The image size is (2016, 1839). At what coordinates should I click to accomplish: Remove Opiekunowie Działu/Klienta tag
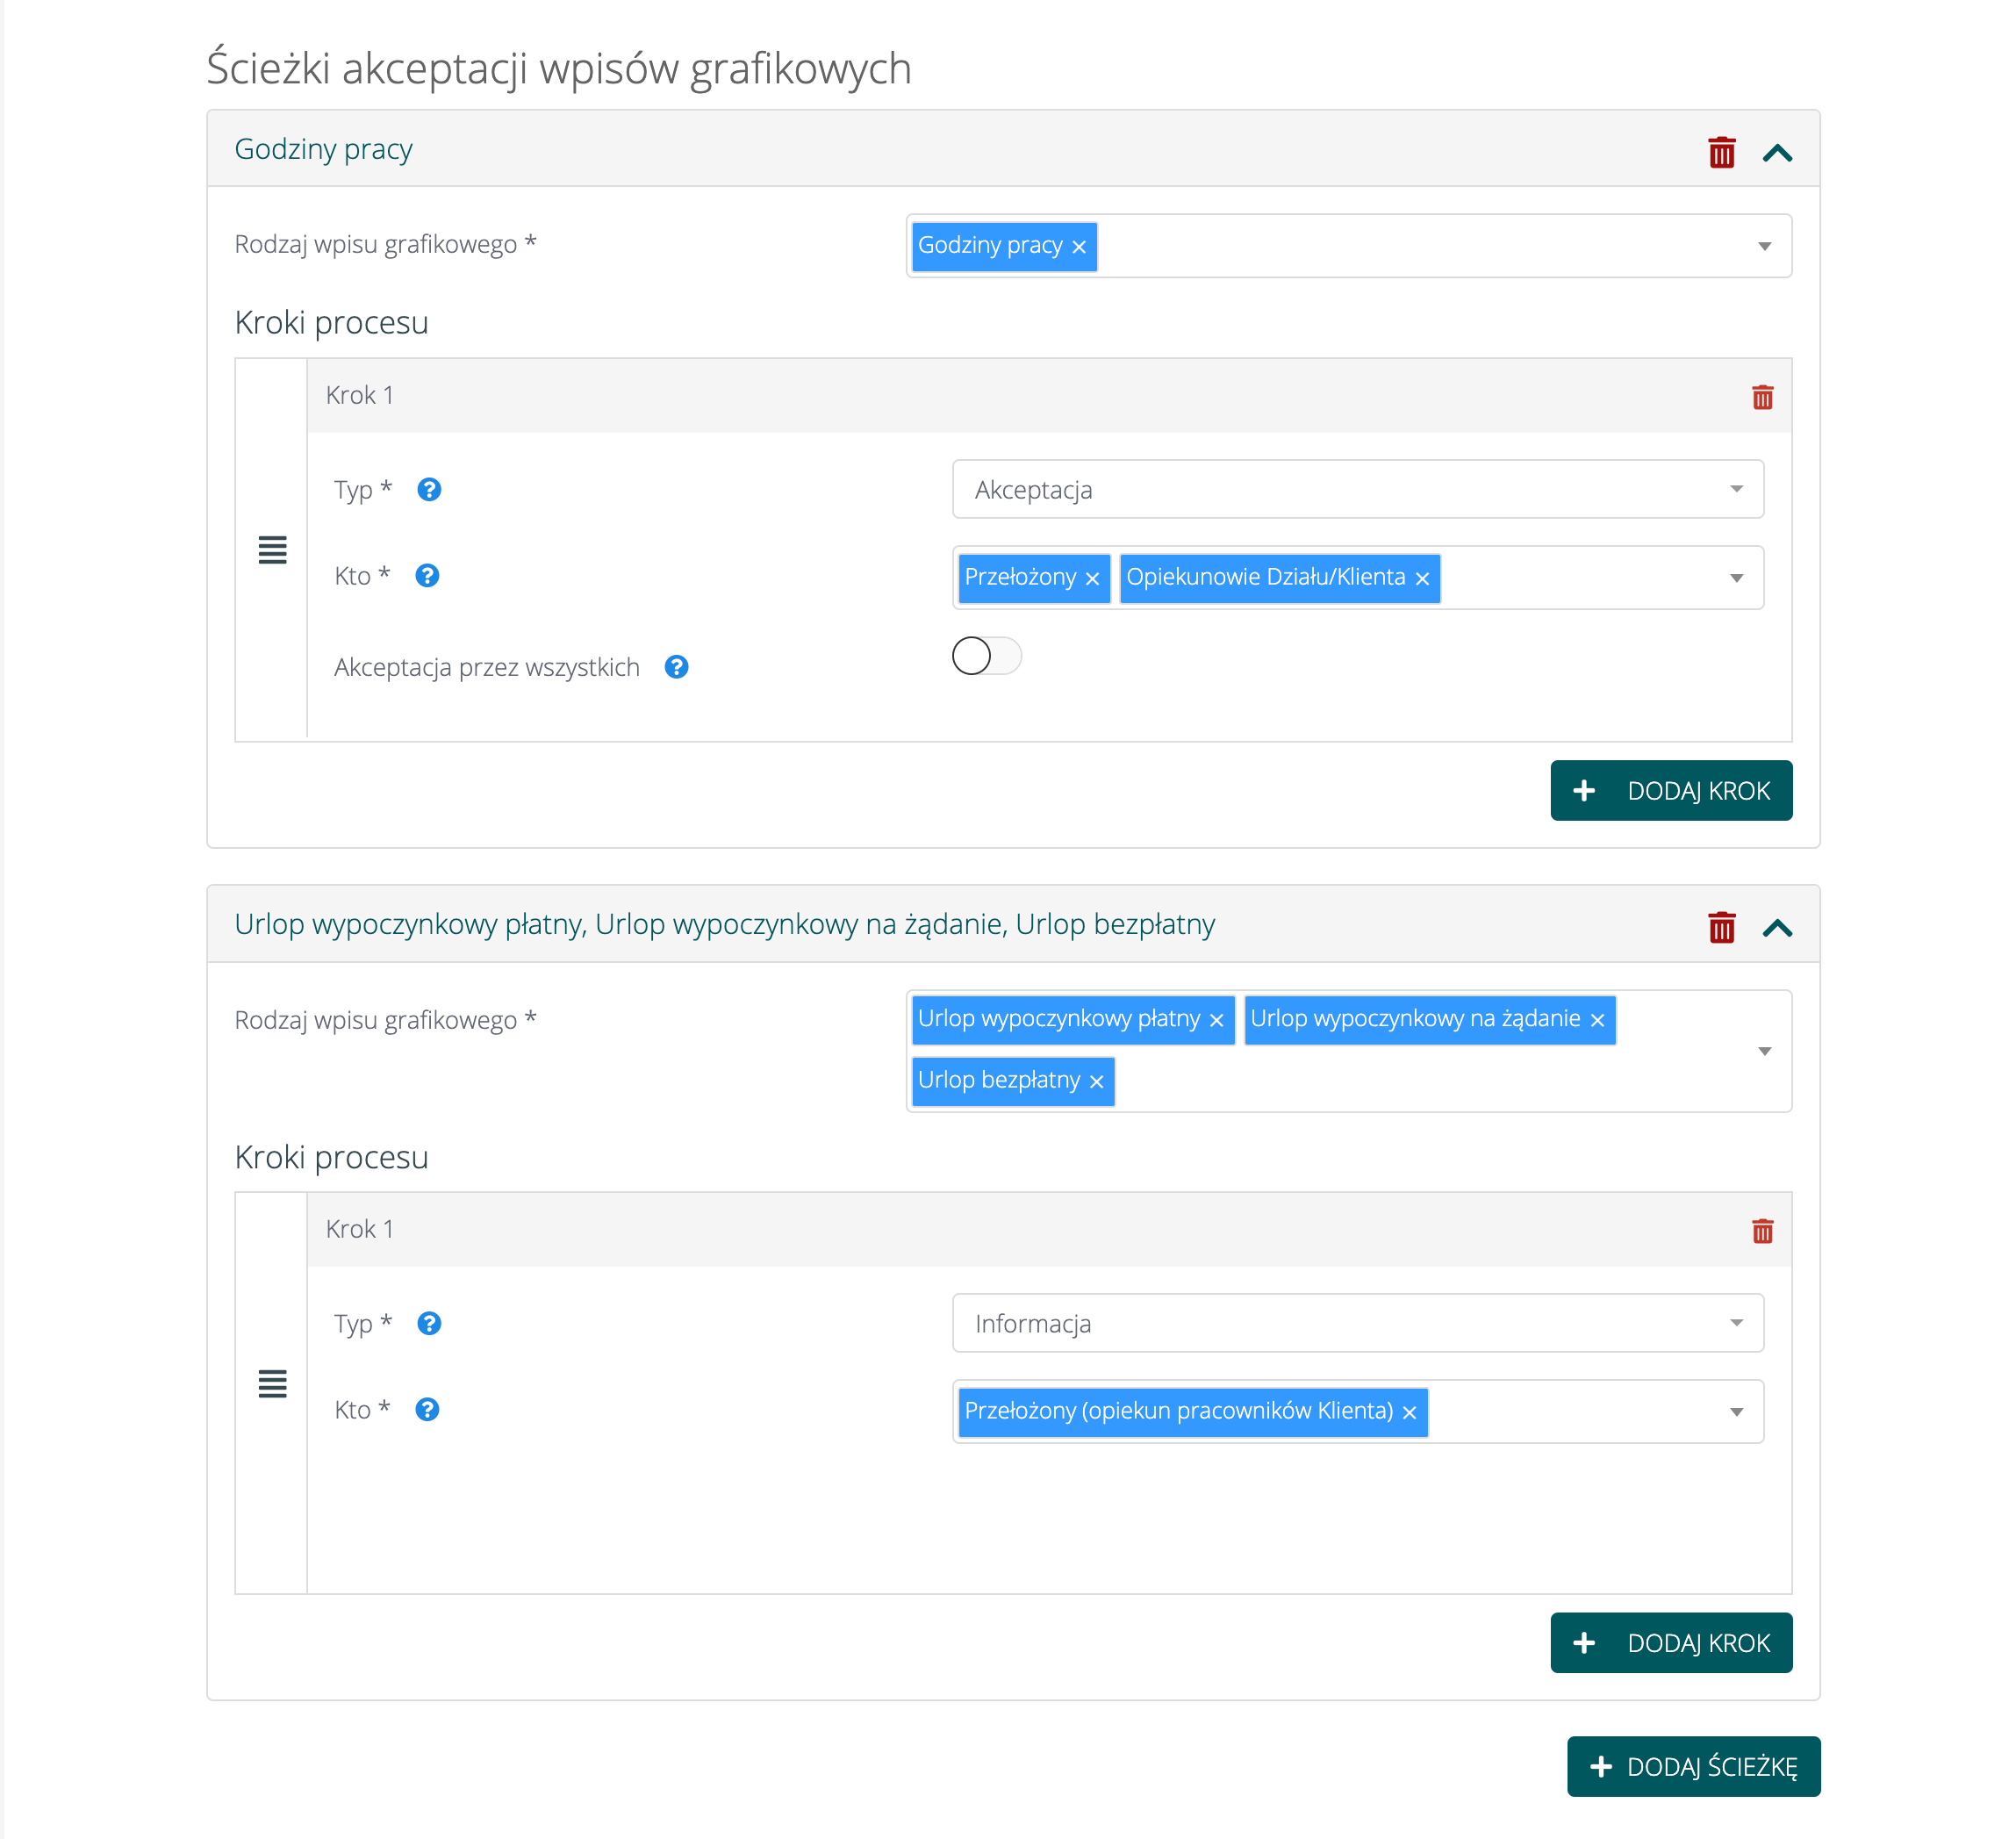[1422, 579]
